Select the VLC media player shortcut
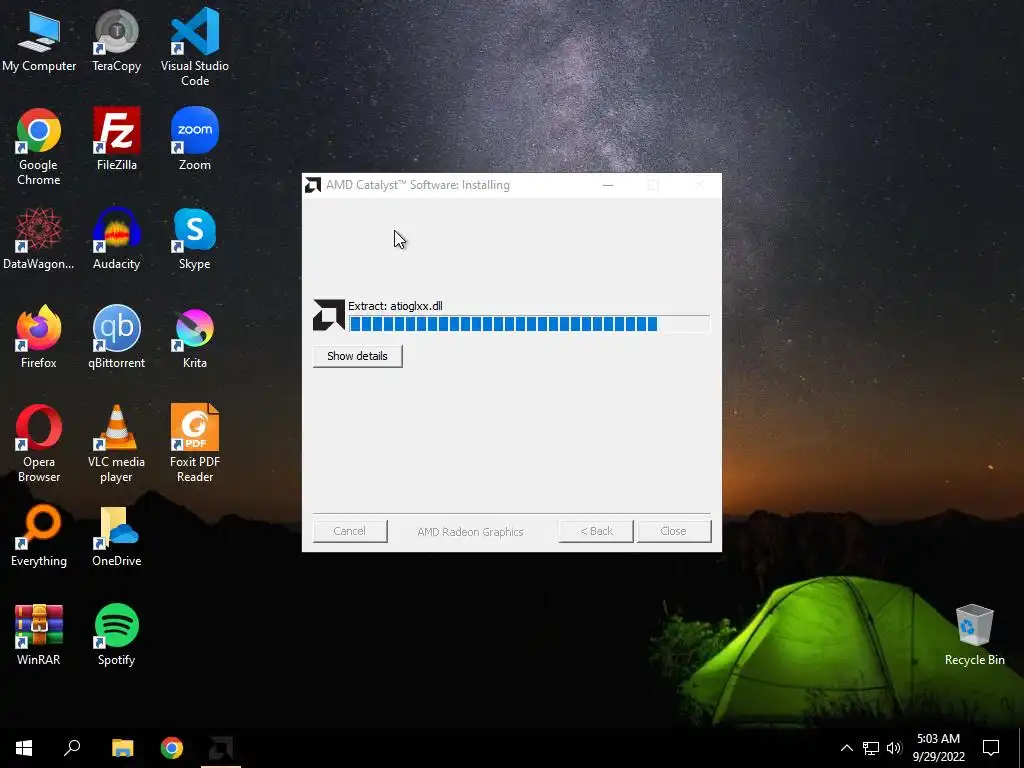 click(x=116, y=443)
